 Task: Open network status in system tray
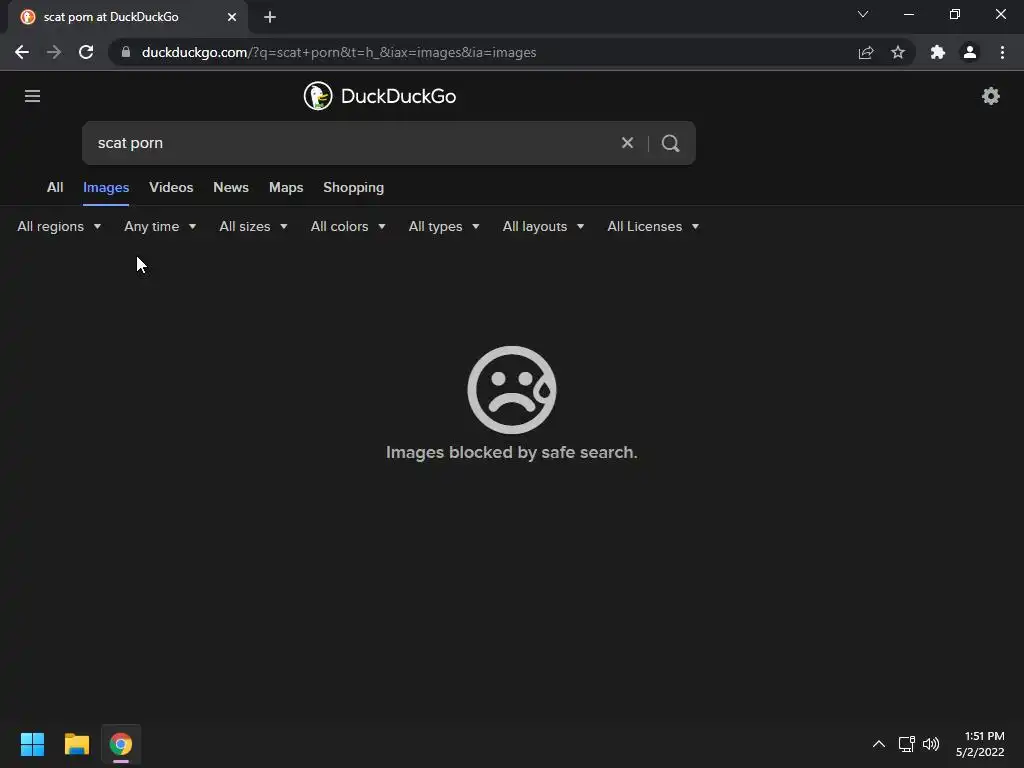pos(906,744)
